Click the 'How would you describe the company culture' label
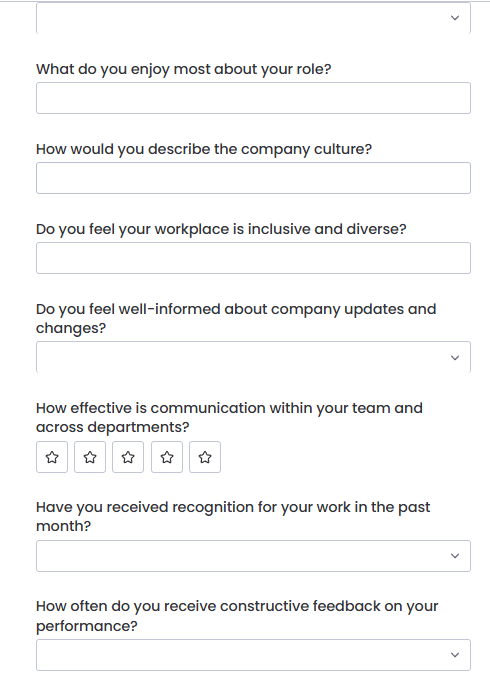490x695 pixels. 204,149
